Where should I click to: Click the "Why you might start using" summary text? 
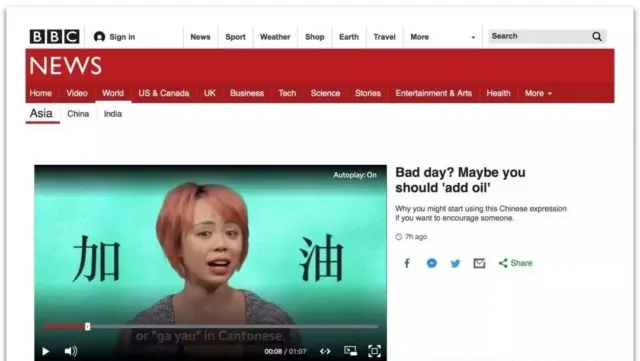[481, 213]
